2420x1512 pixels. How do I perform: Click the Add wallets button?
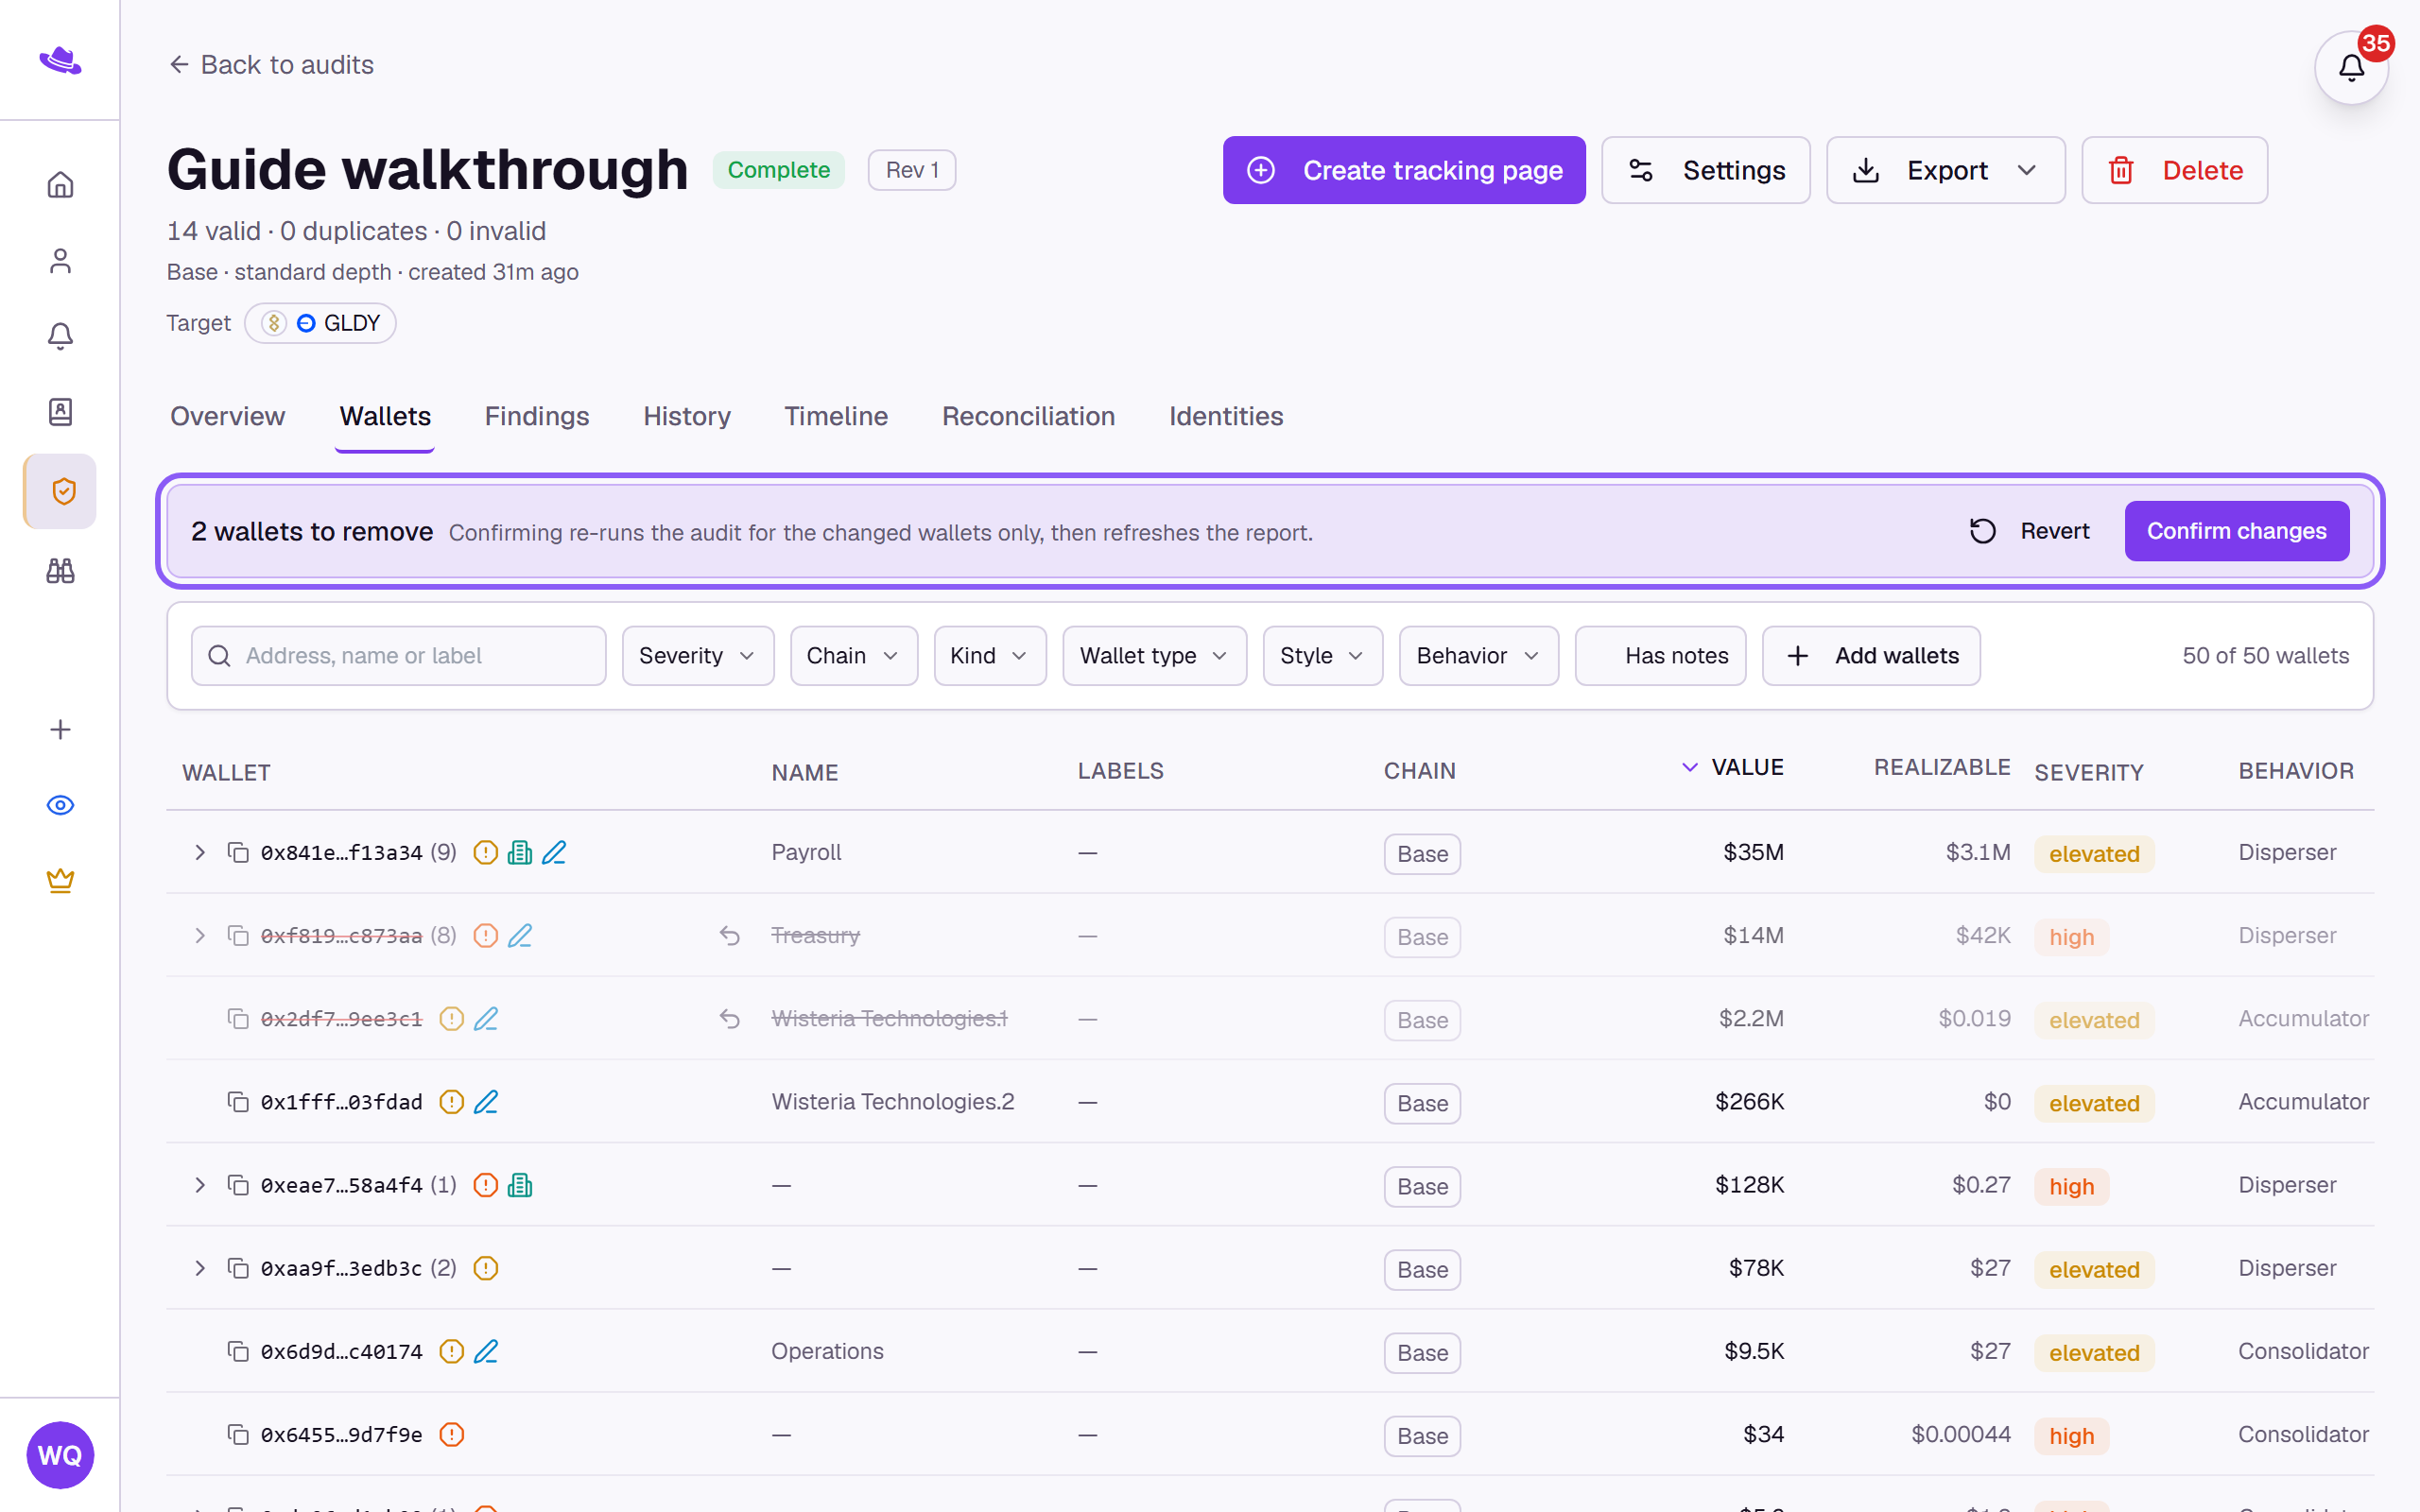click(1871, 656)
